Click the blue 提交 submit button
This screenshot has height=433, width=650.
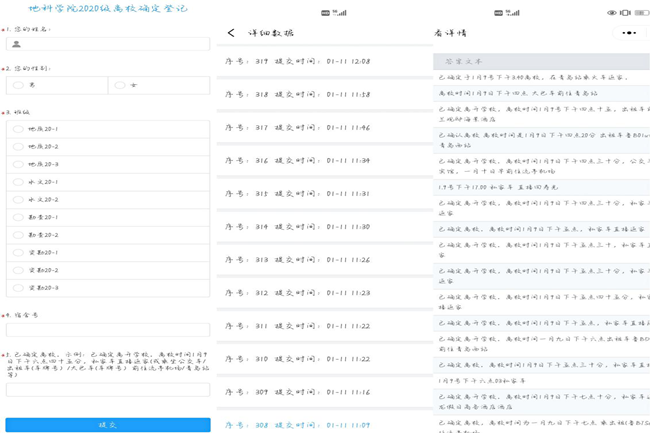tap(108, 425)
